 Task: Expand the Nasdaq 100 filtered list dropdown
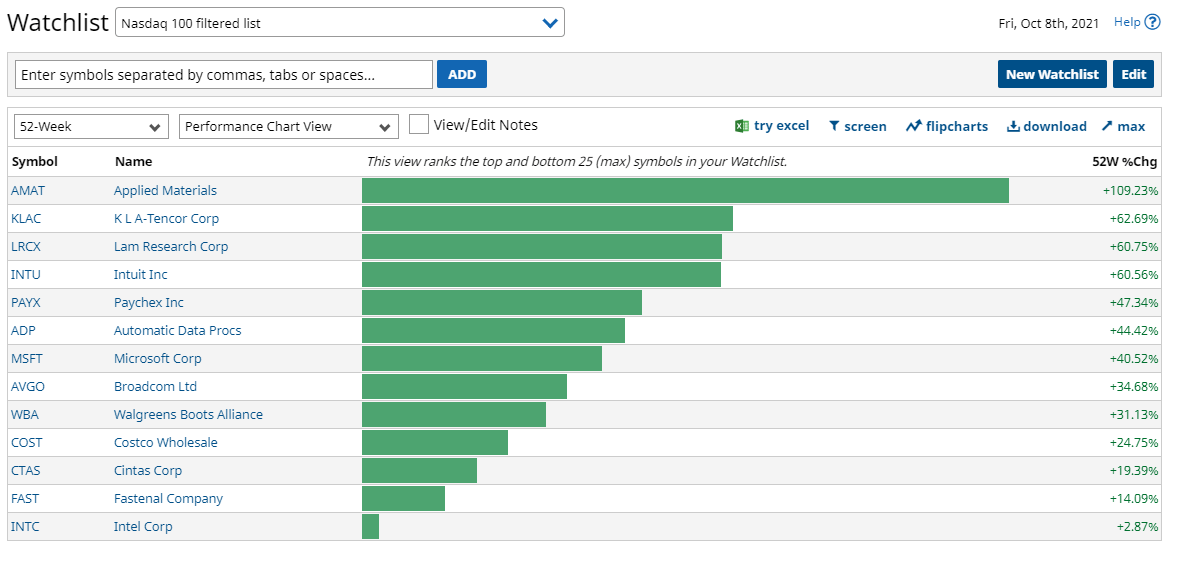(340, 22)
